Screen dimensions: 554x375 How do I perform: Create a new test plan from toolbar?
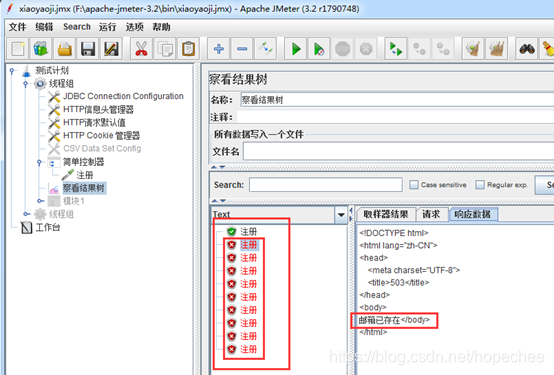tap(18, 49)
